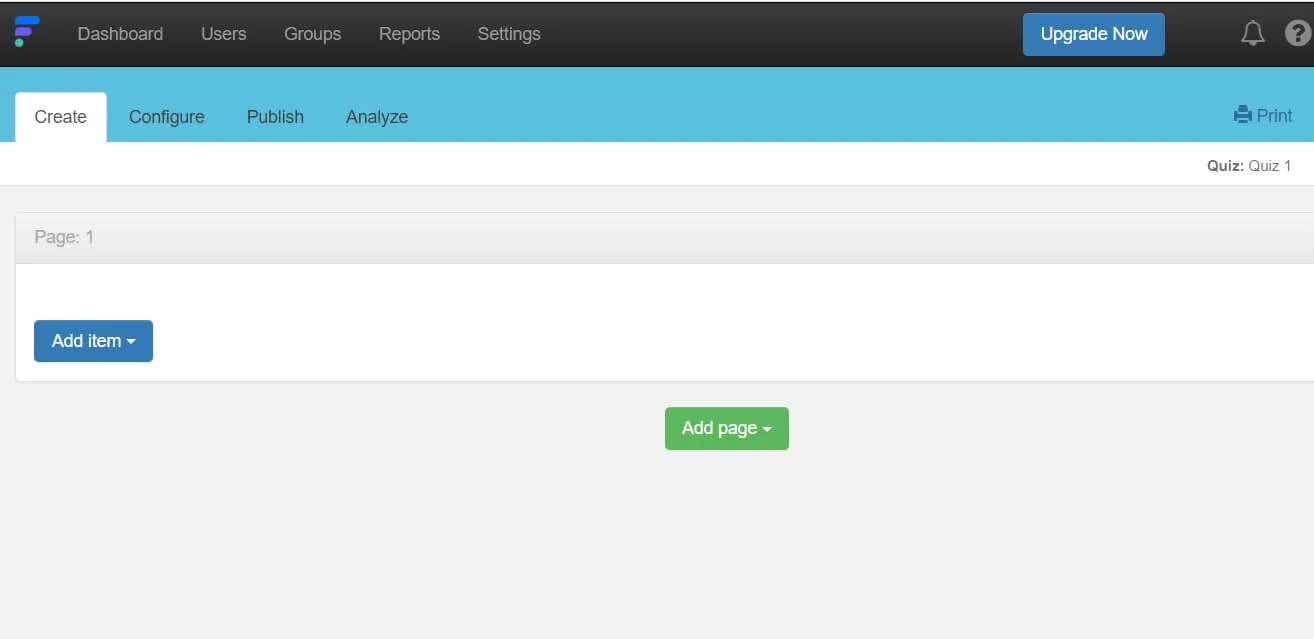The width and height of the screenshot is (1314, 639).
Task: Select the Create tab
Action: click(60, 117)
